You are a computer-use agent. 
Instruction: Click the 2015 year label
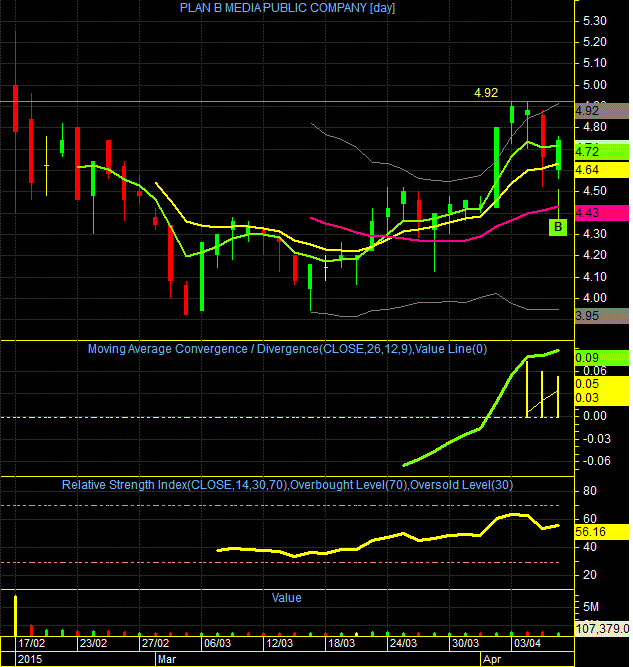point(30,659)
